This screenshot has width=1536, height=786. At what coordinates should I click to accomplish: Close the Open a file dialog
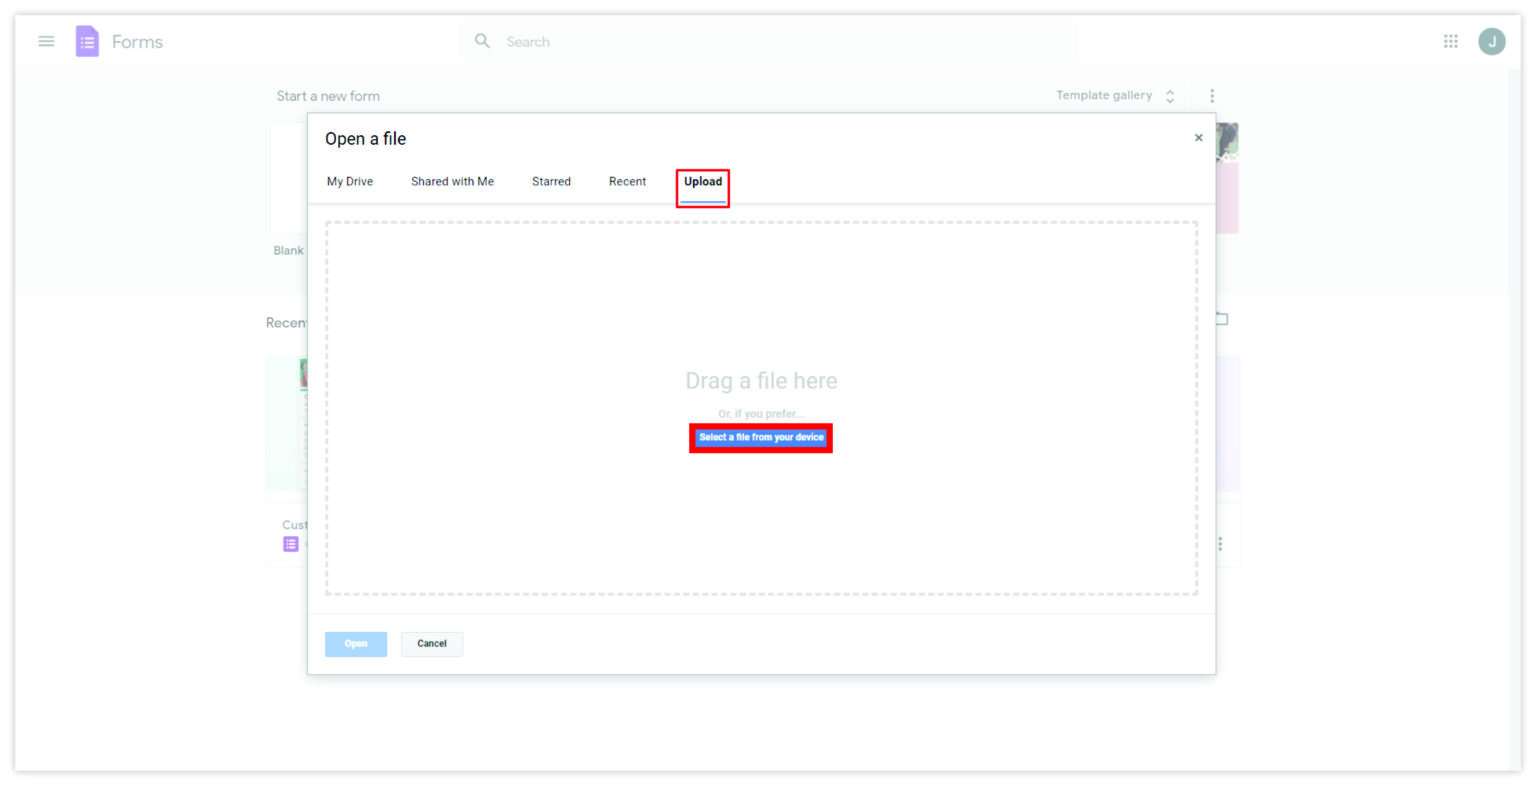[1198, 138]
